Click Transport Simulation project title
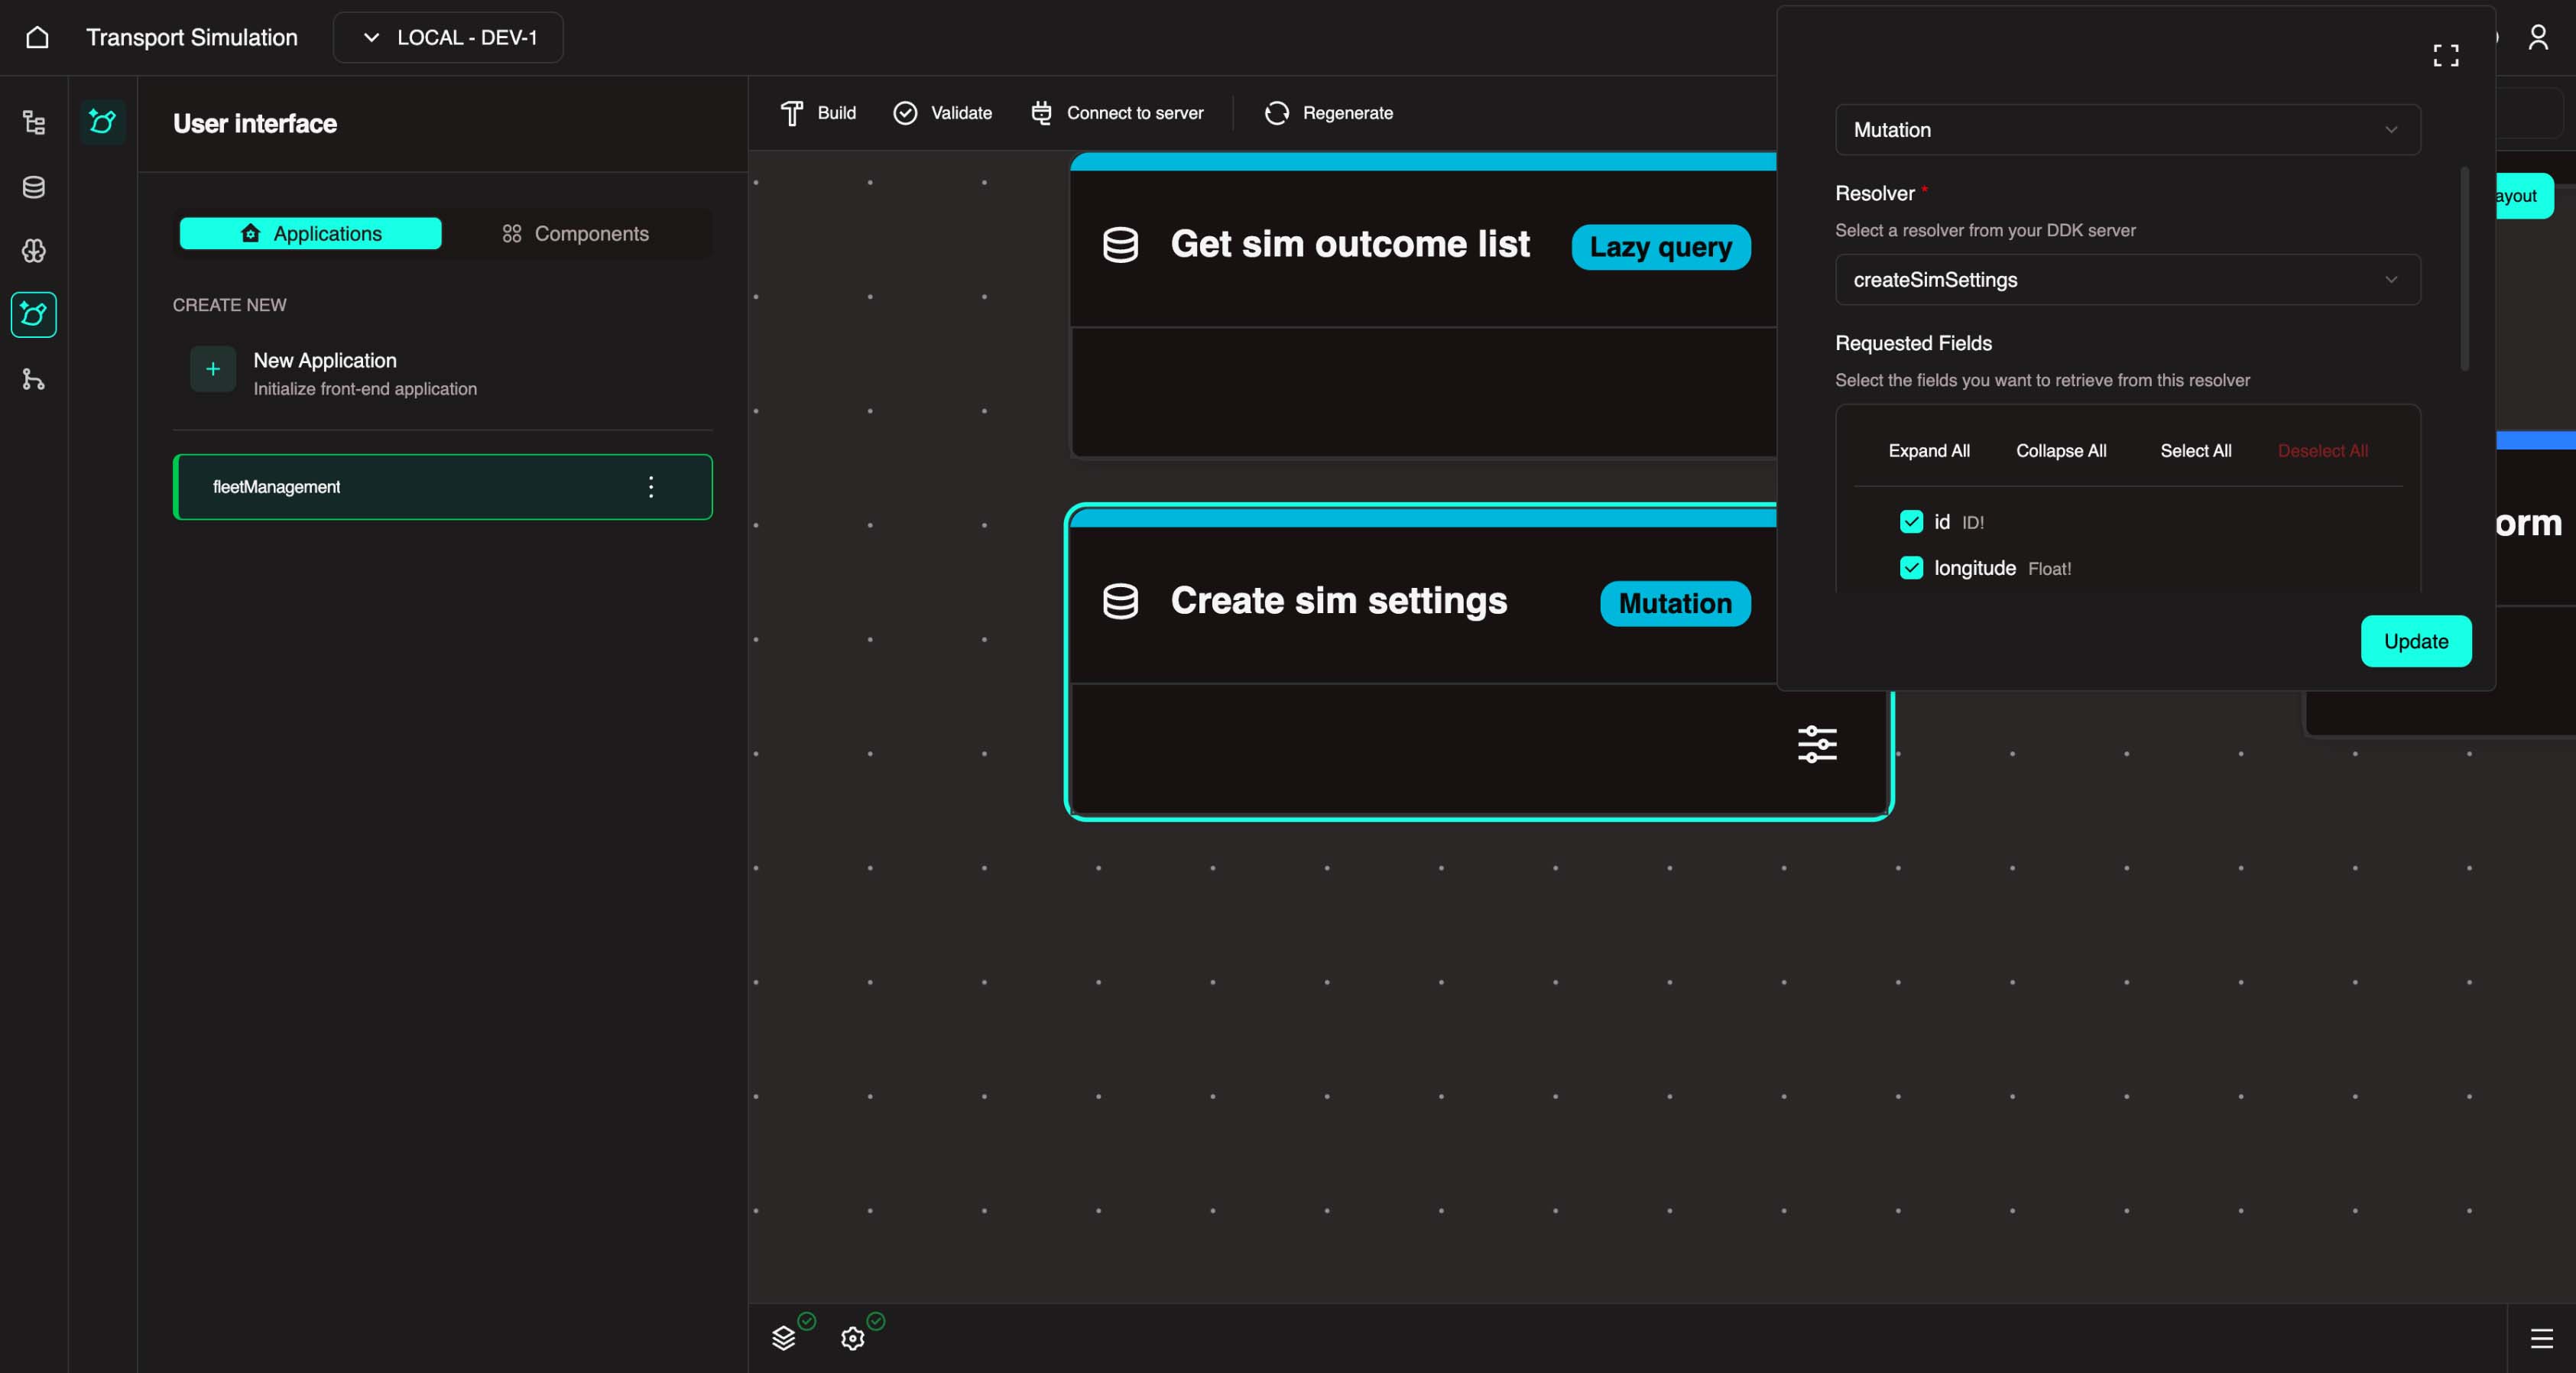This screenshot has width=2576, height=1373. click(192, 37)
